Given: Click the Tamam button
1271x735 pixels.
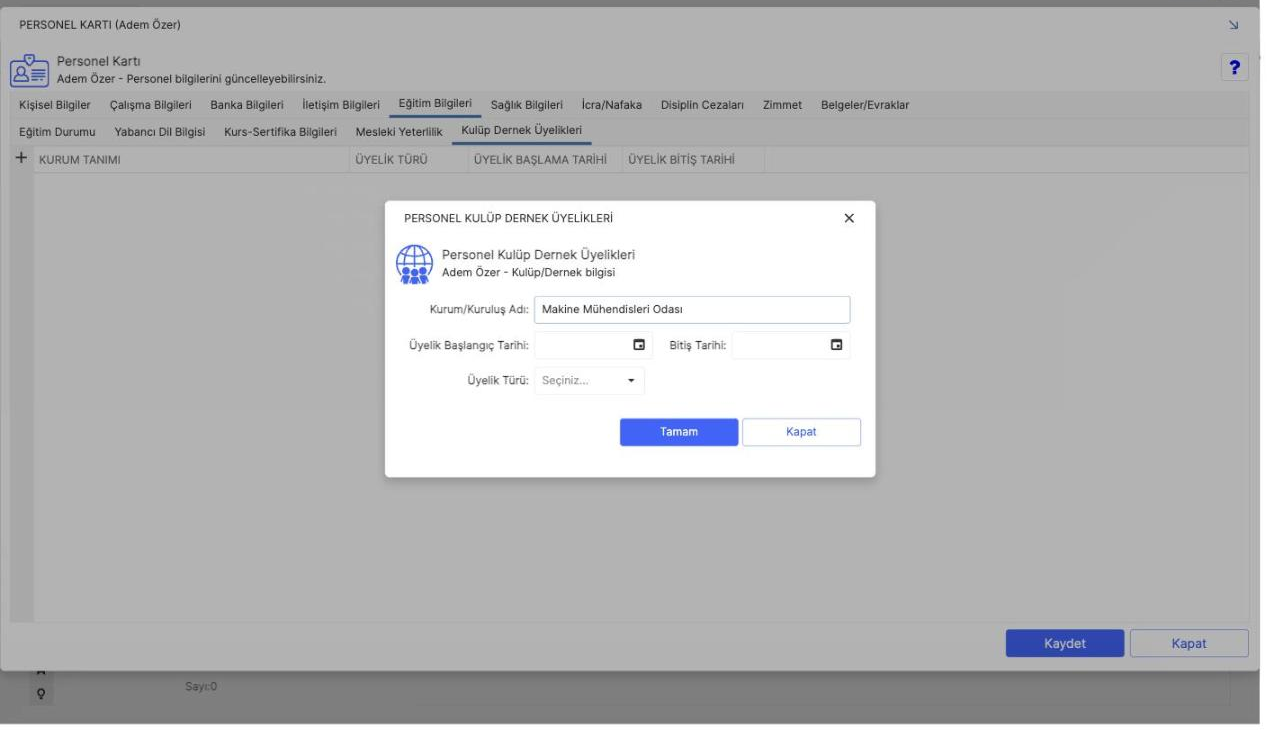Looking at the screenshot, I should (x=679, y=432).
